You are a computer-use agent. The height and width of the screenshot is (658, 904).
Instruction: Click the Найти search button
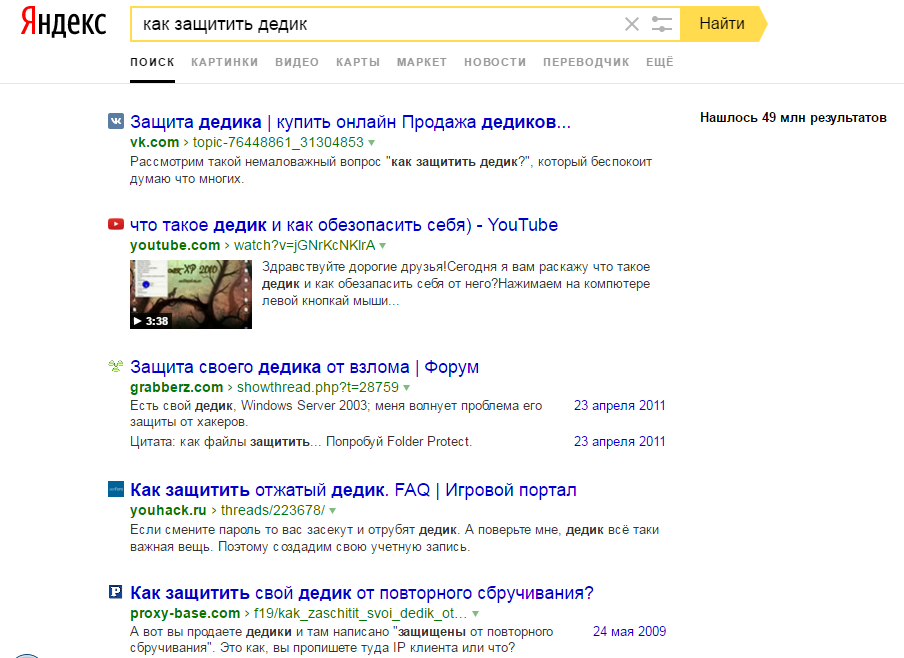[722, 24]
